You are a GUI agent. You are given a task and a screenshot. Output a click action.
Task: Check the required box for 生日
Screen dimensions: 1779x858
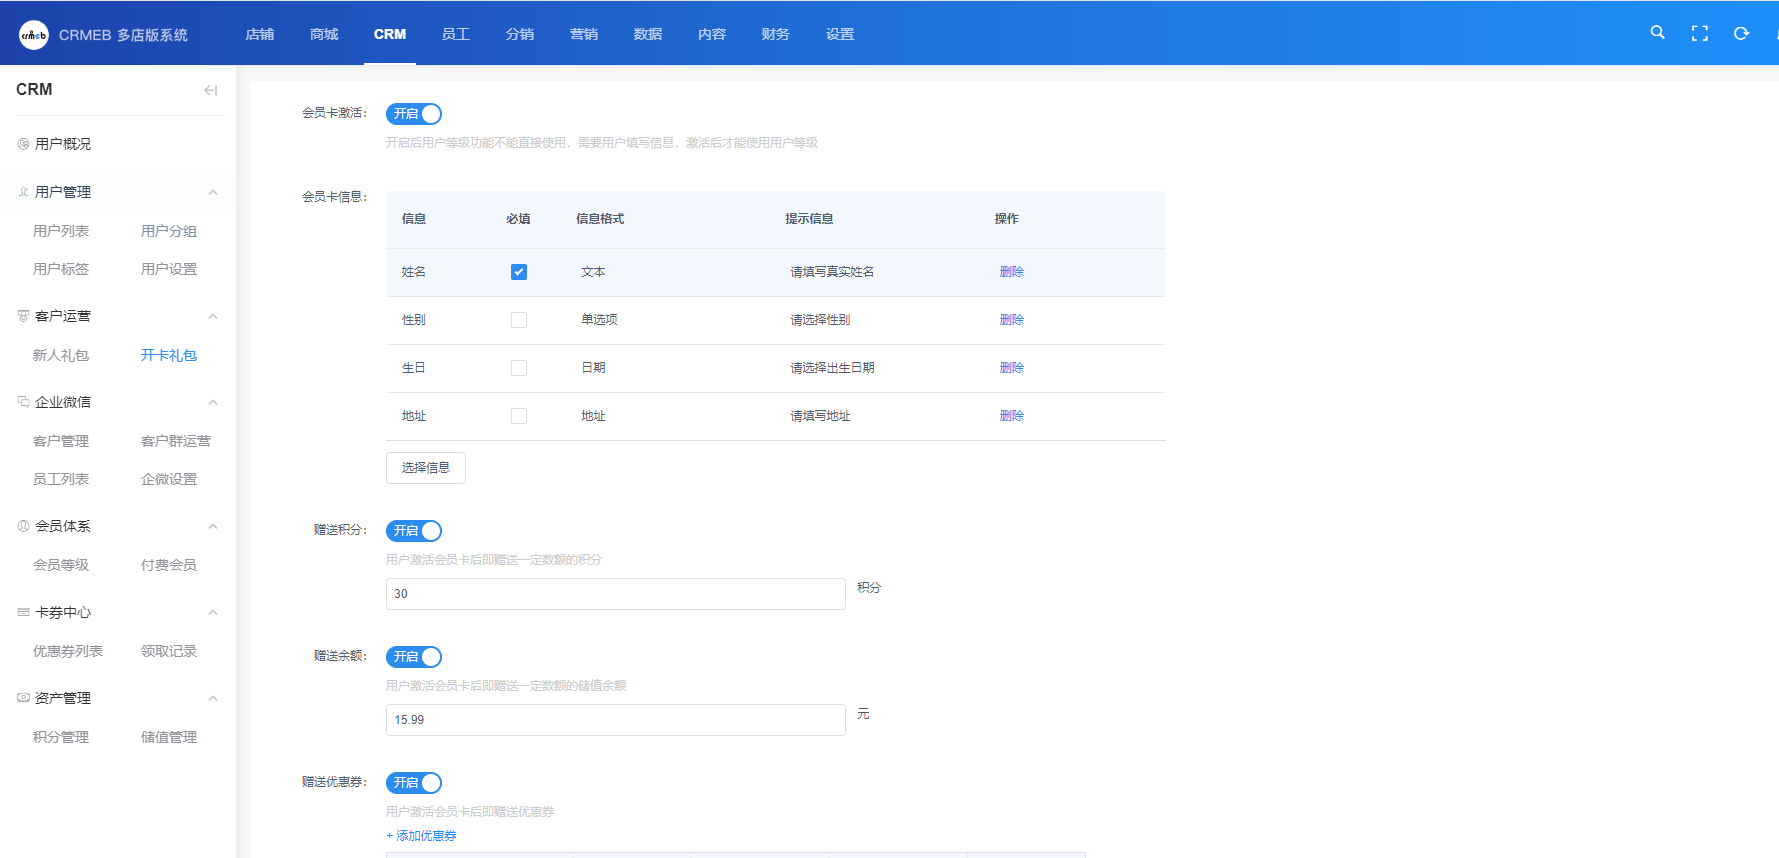click(519, 368)
